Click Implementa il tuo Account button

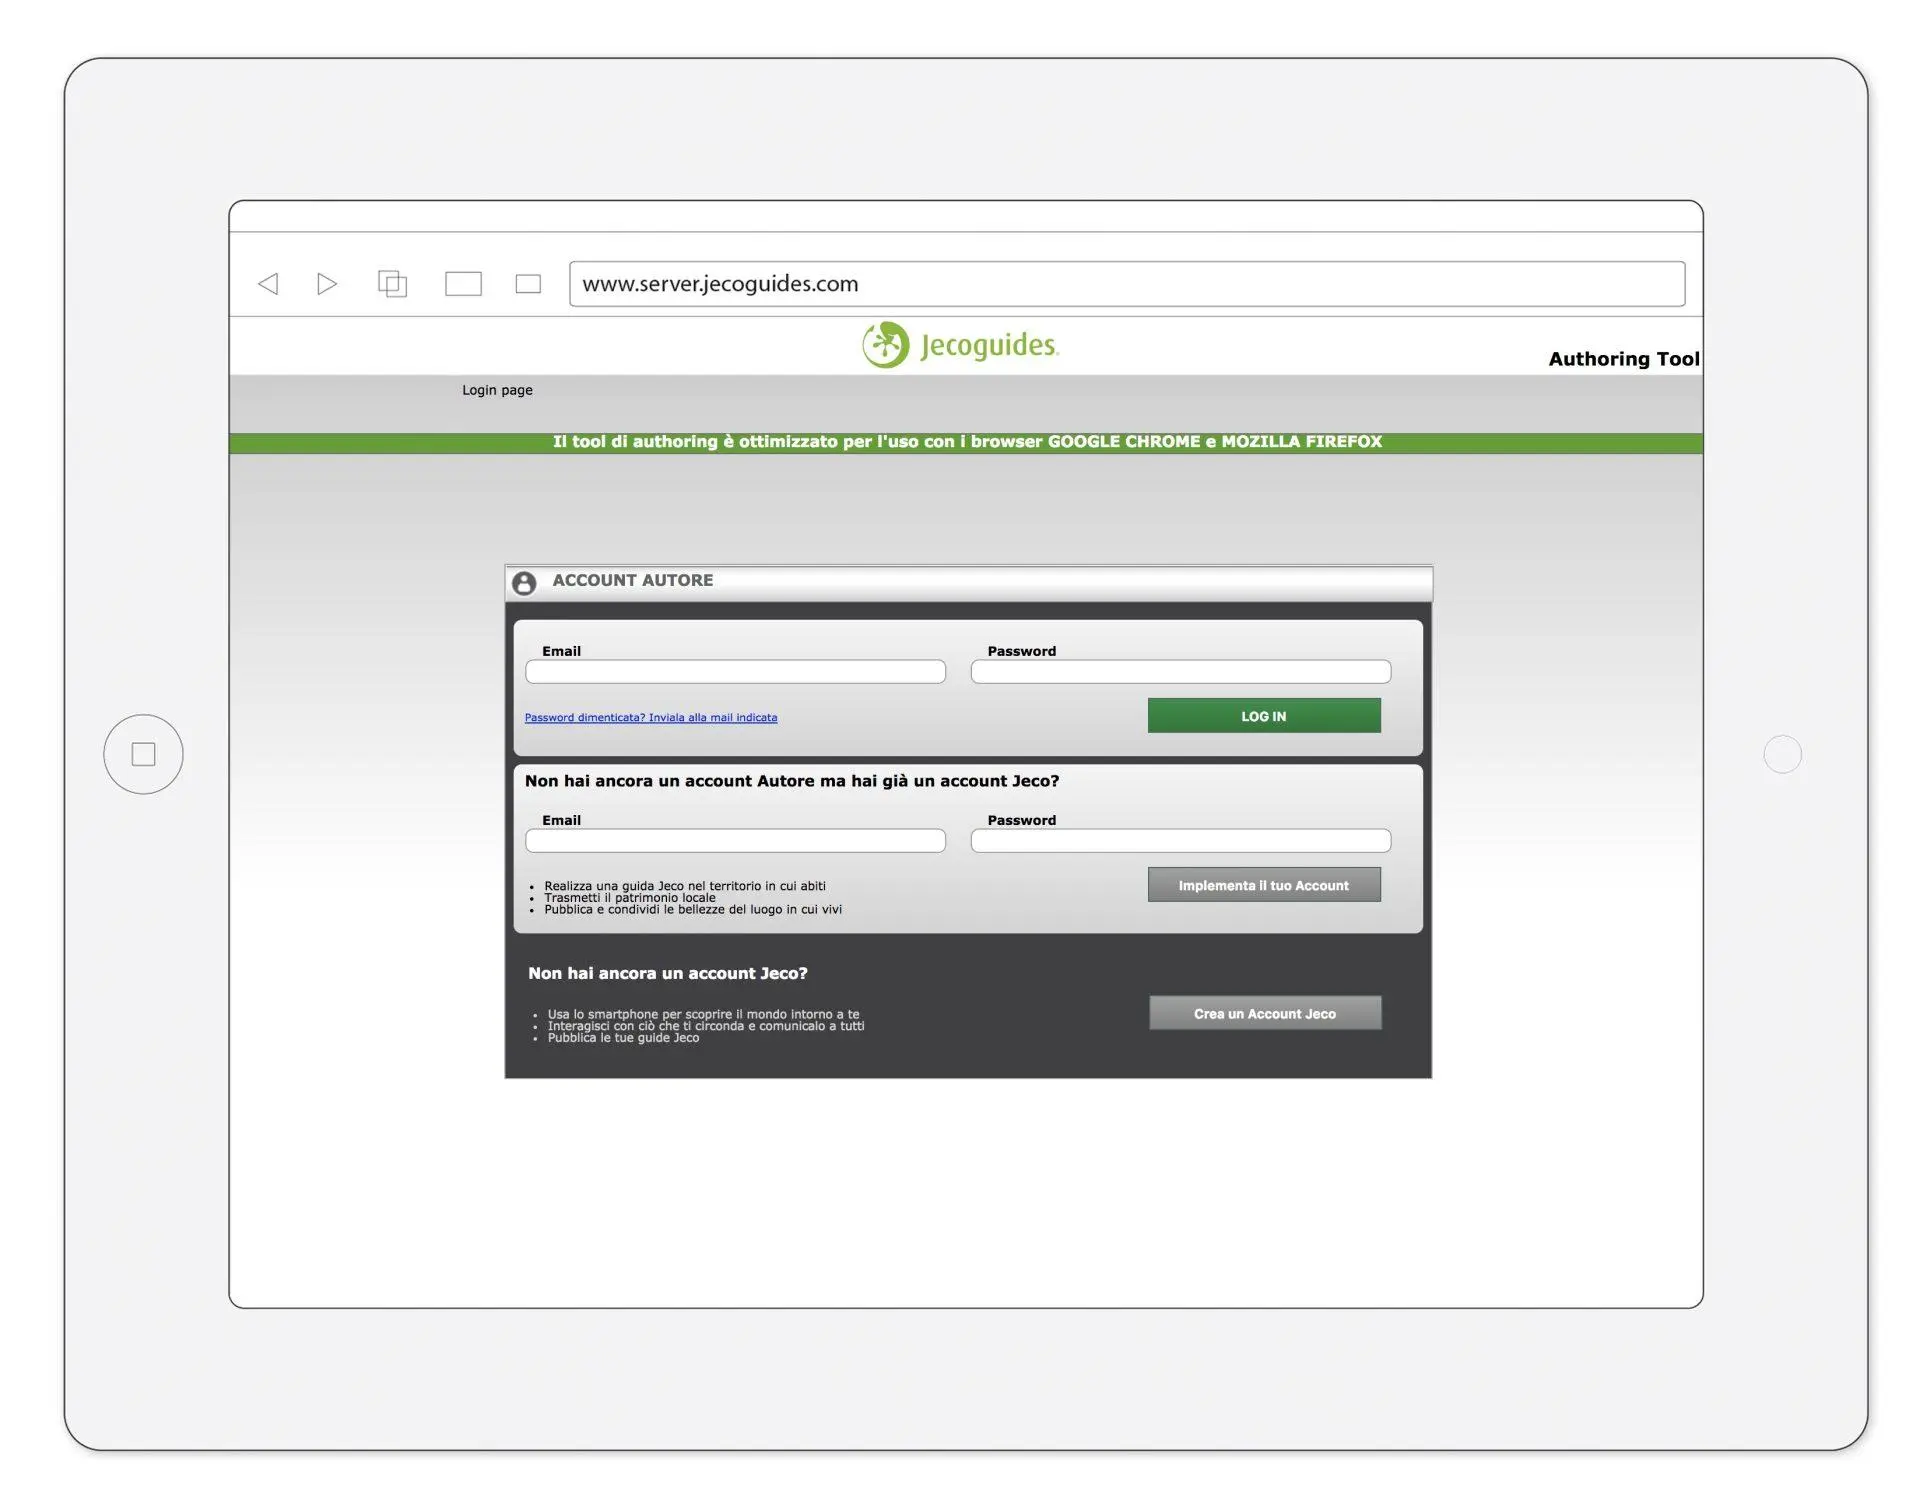point(1263,885)
